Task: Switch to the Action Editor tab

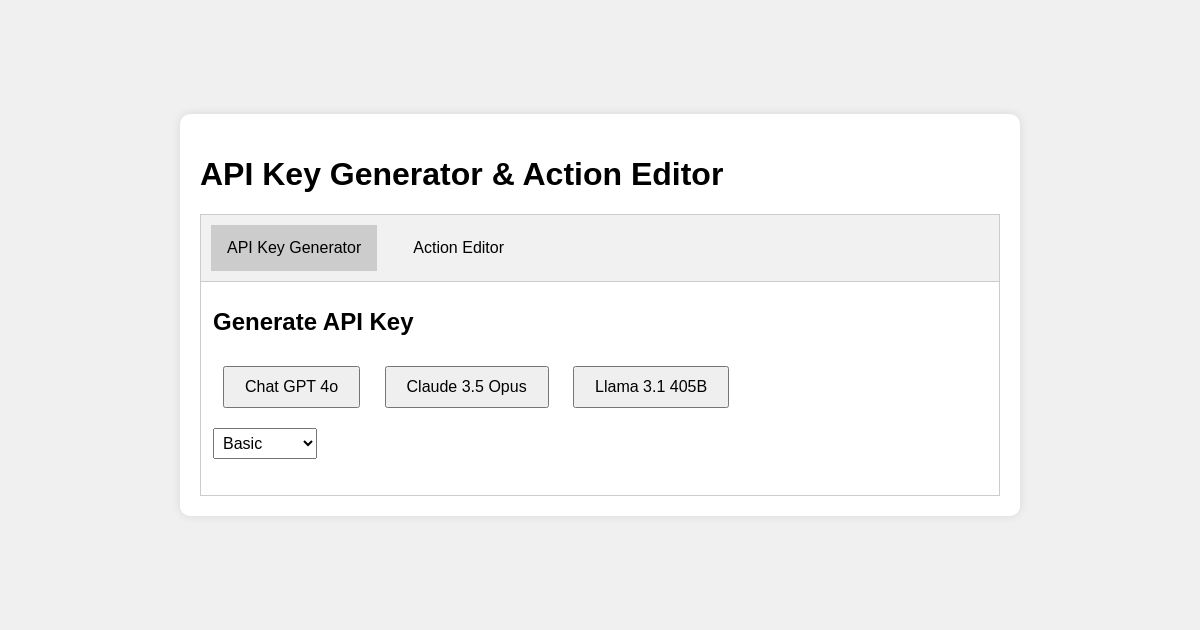Action: (458, 248)
